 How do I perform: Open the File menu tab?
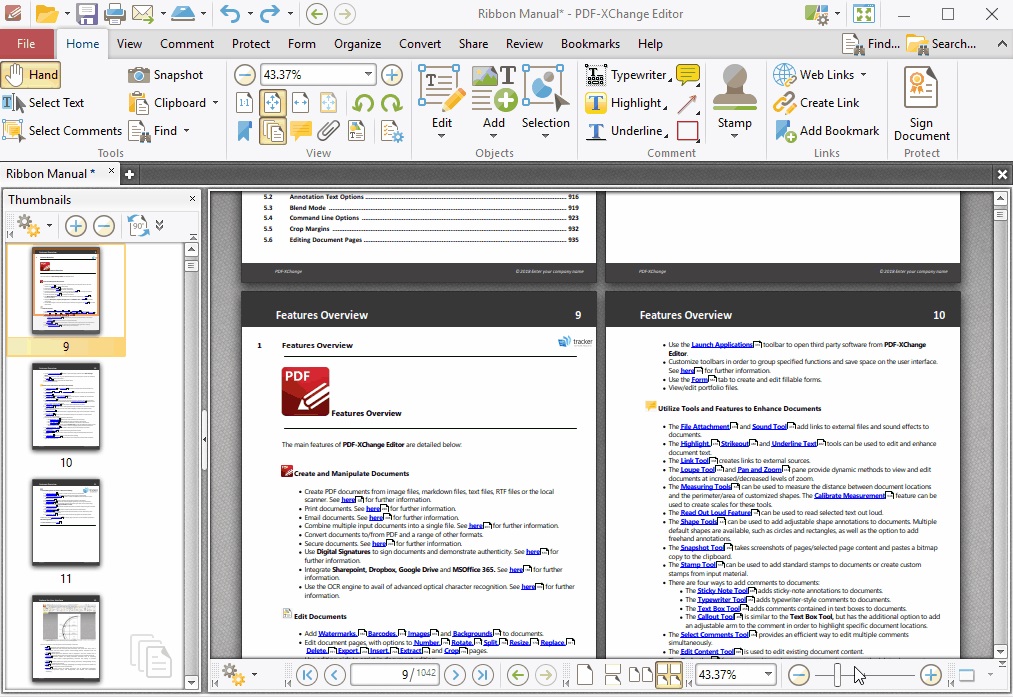pos(26,43)
